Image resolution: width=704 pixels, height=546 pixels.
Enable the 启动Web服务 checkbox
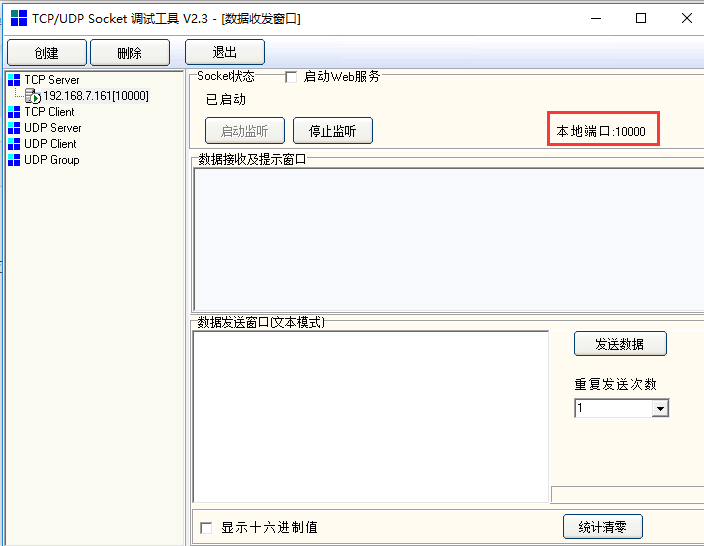tap(291, 77)
